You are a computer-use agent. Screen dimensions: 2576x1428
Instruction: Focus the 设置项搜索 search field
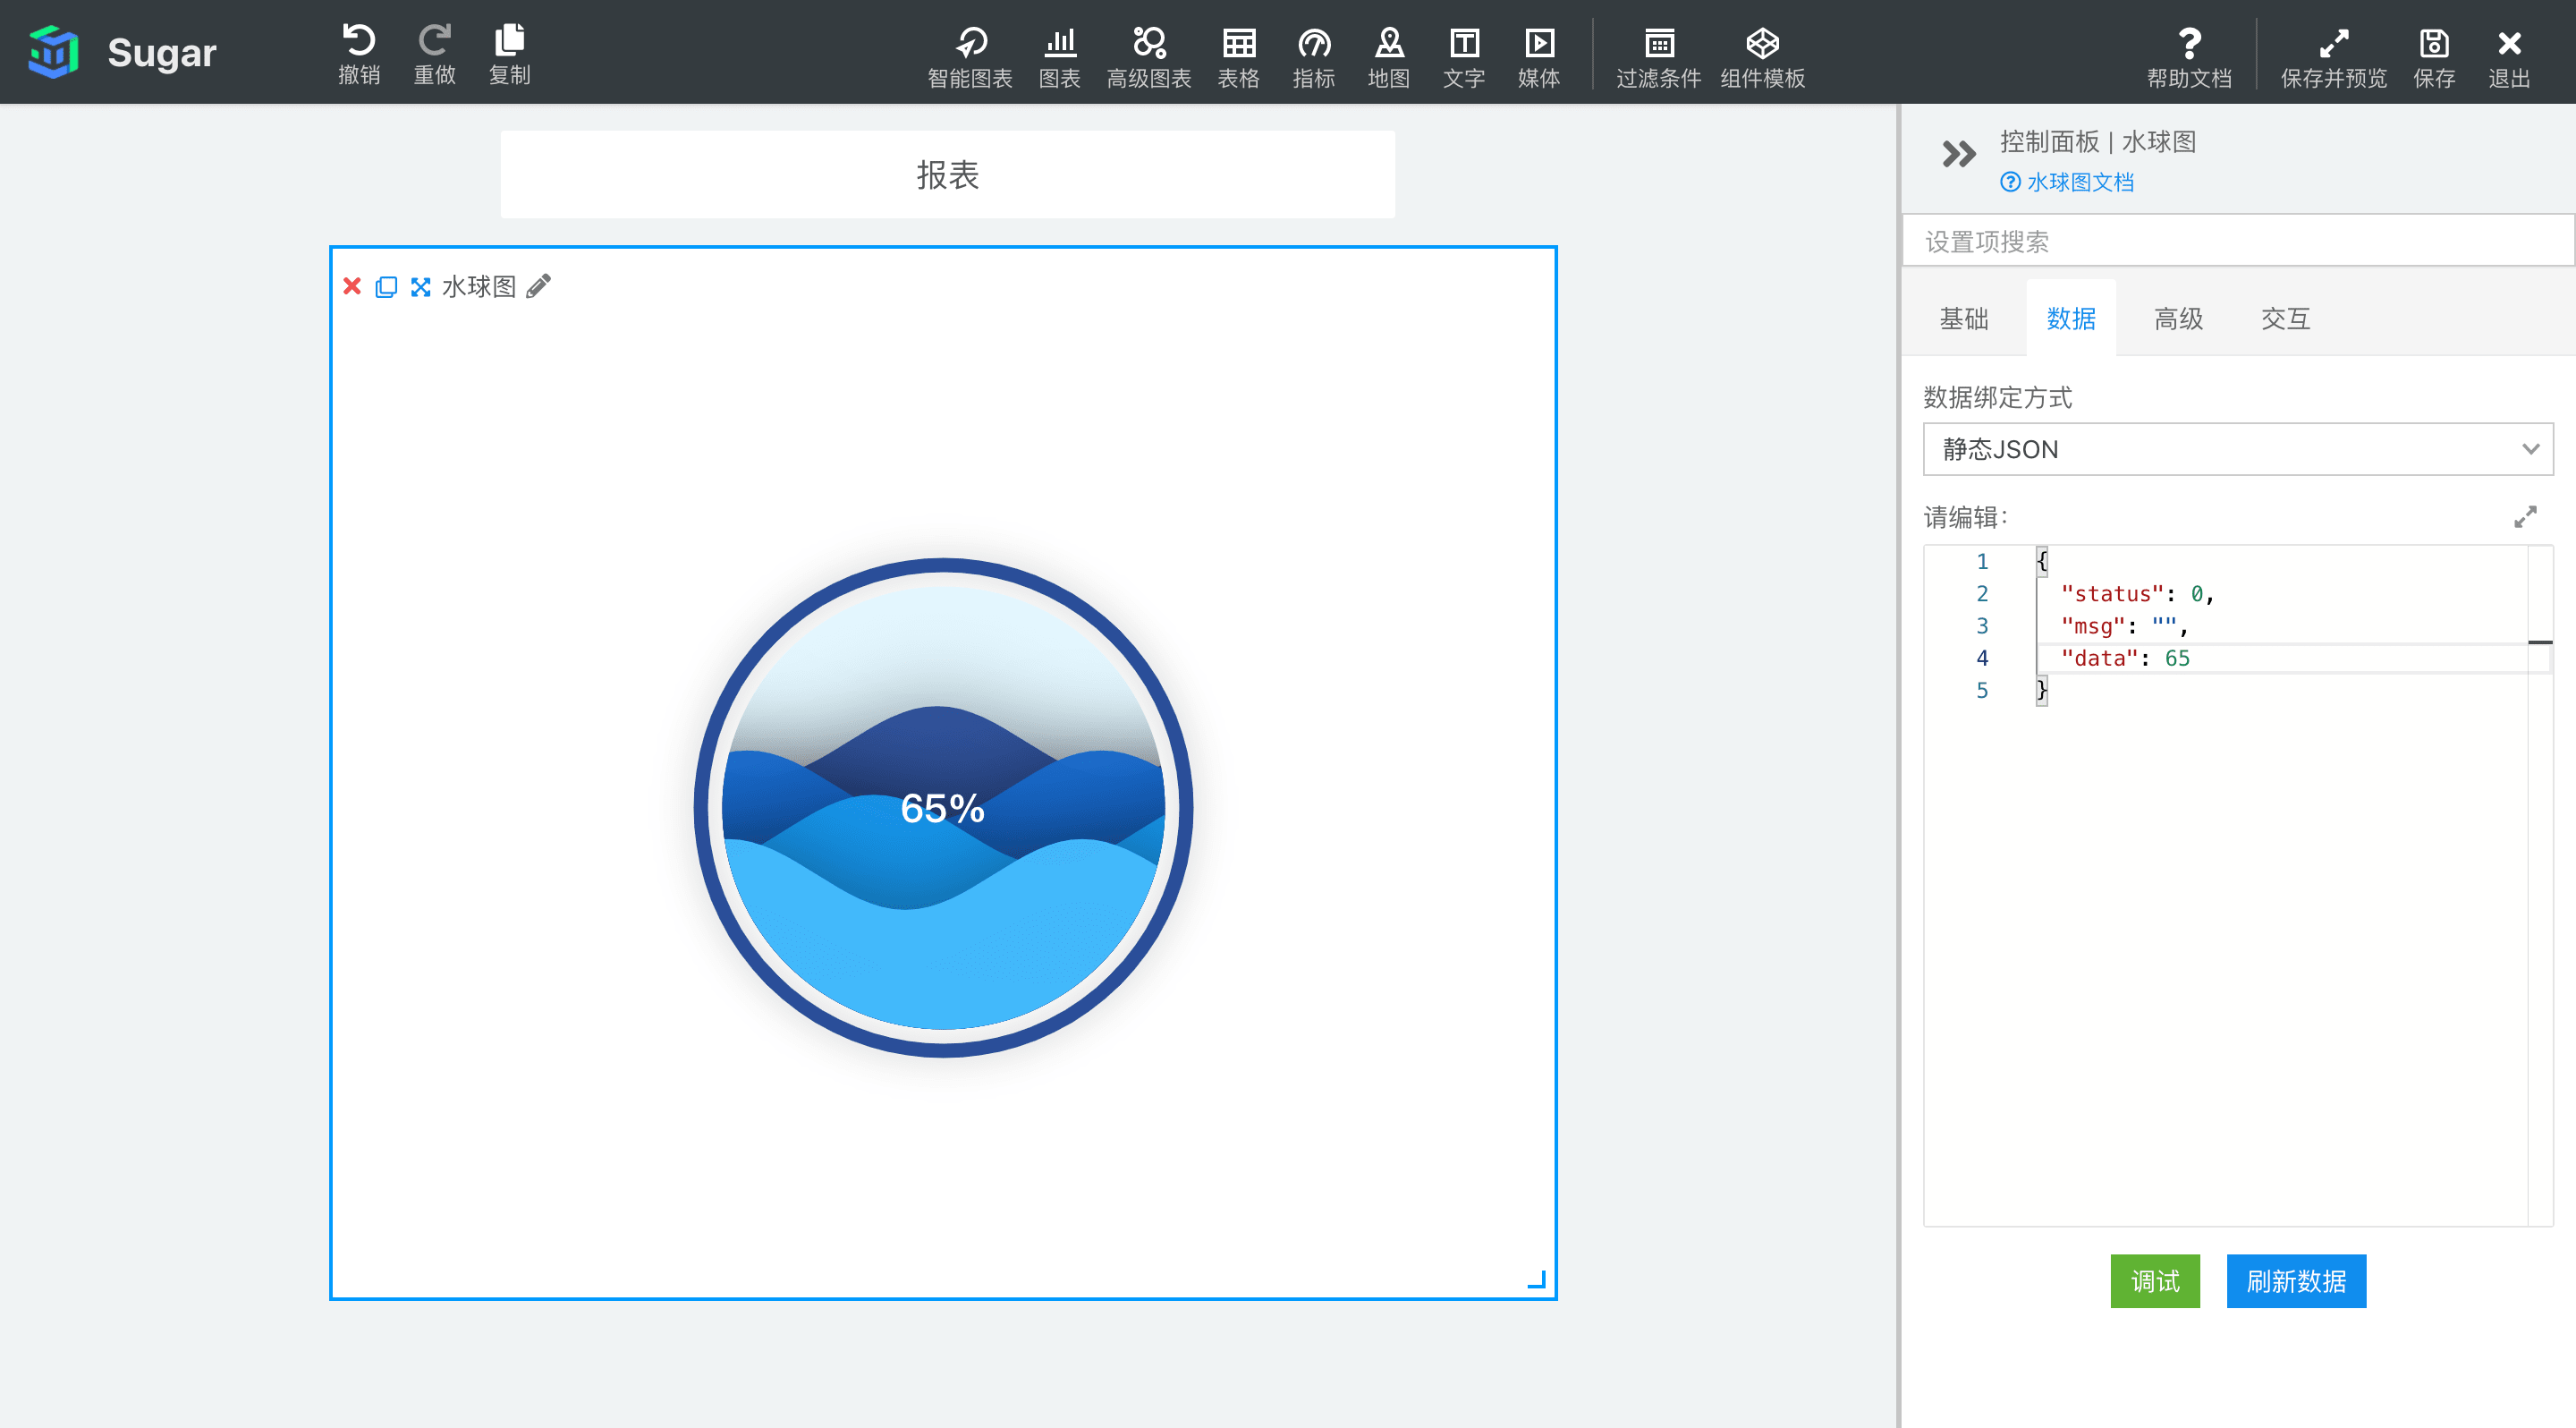[x=2238, y=241]
